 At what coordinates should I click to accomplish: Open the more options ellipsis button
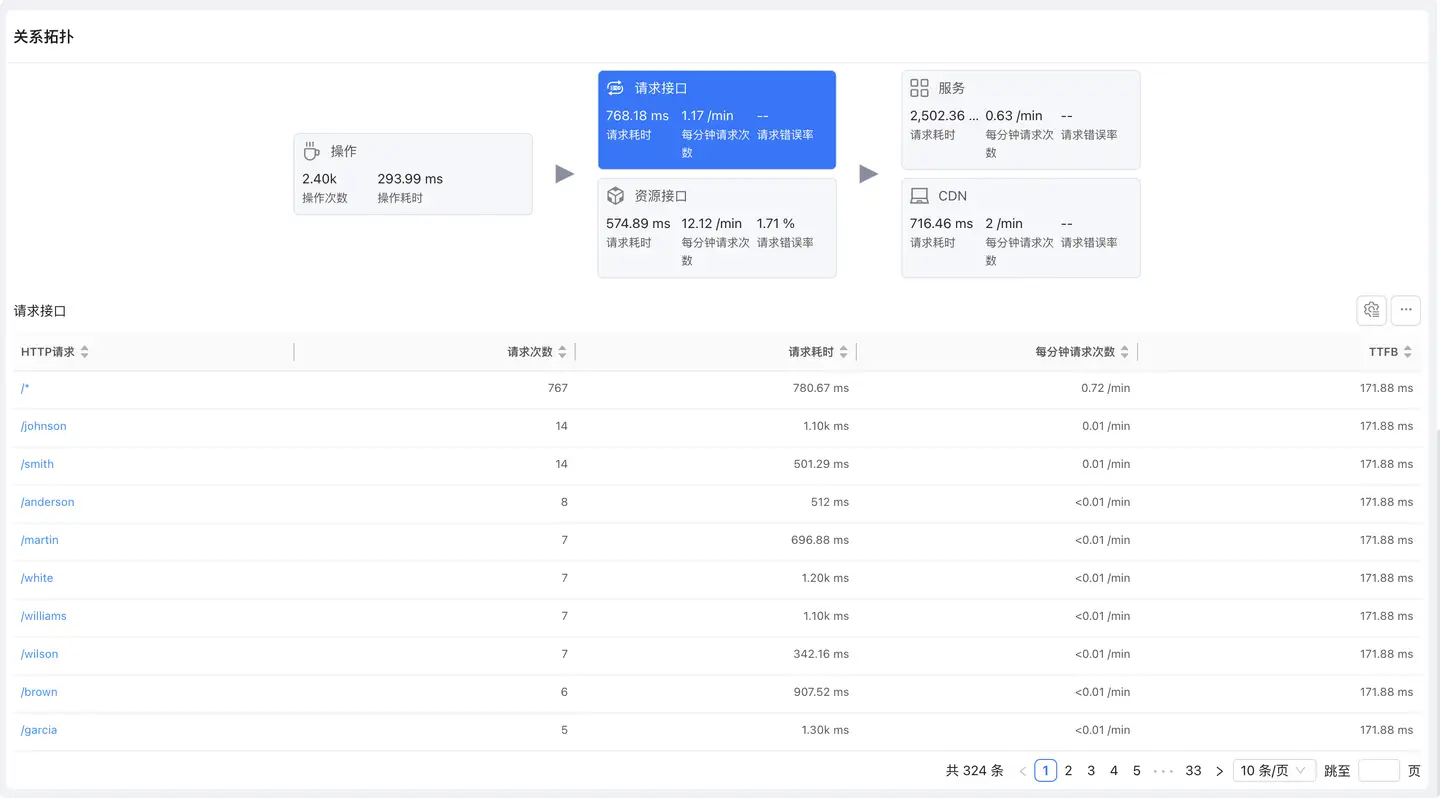click(1405, 310)
